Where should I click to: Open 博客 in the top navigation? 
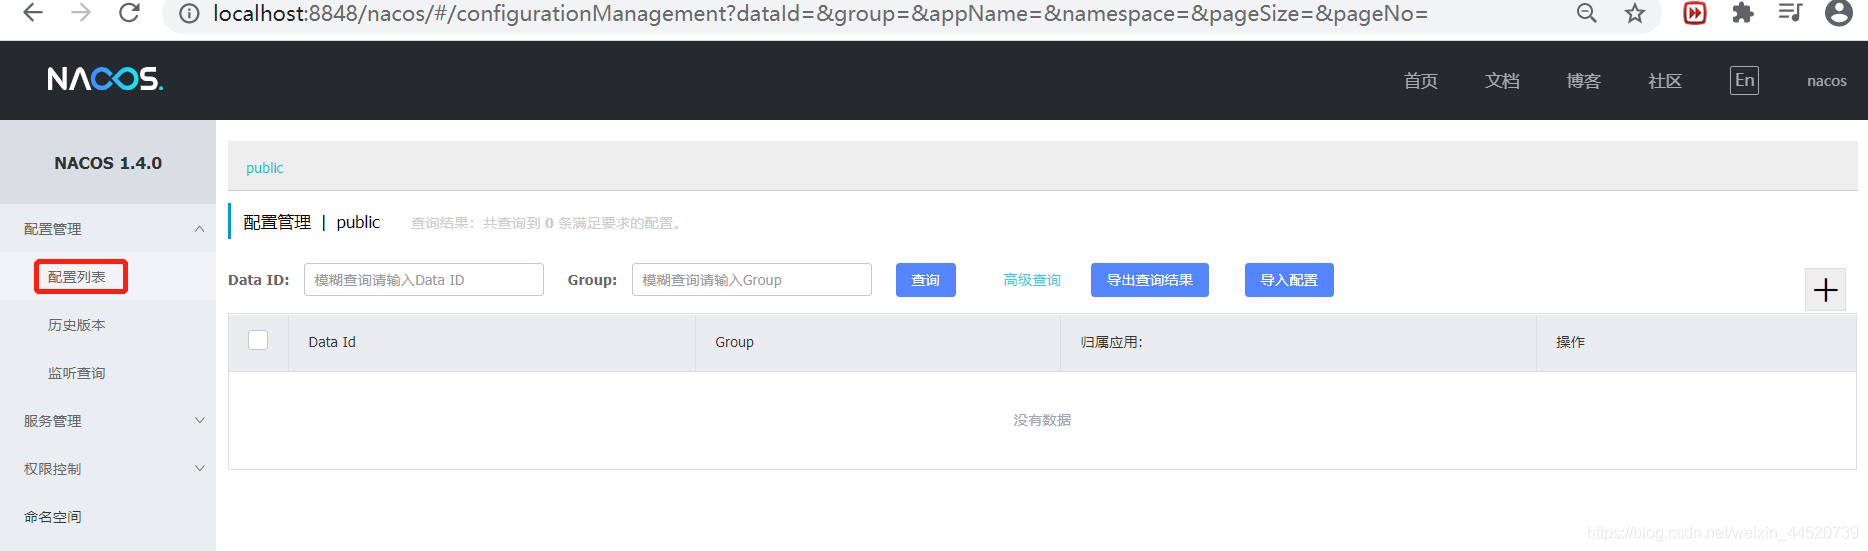point(1583,81)
